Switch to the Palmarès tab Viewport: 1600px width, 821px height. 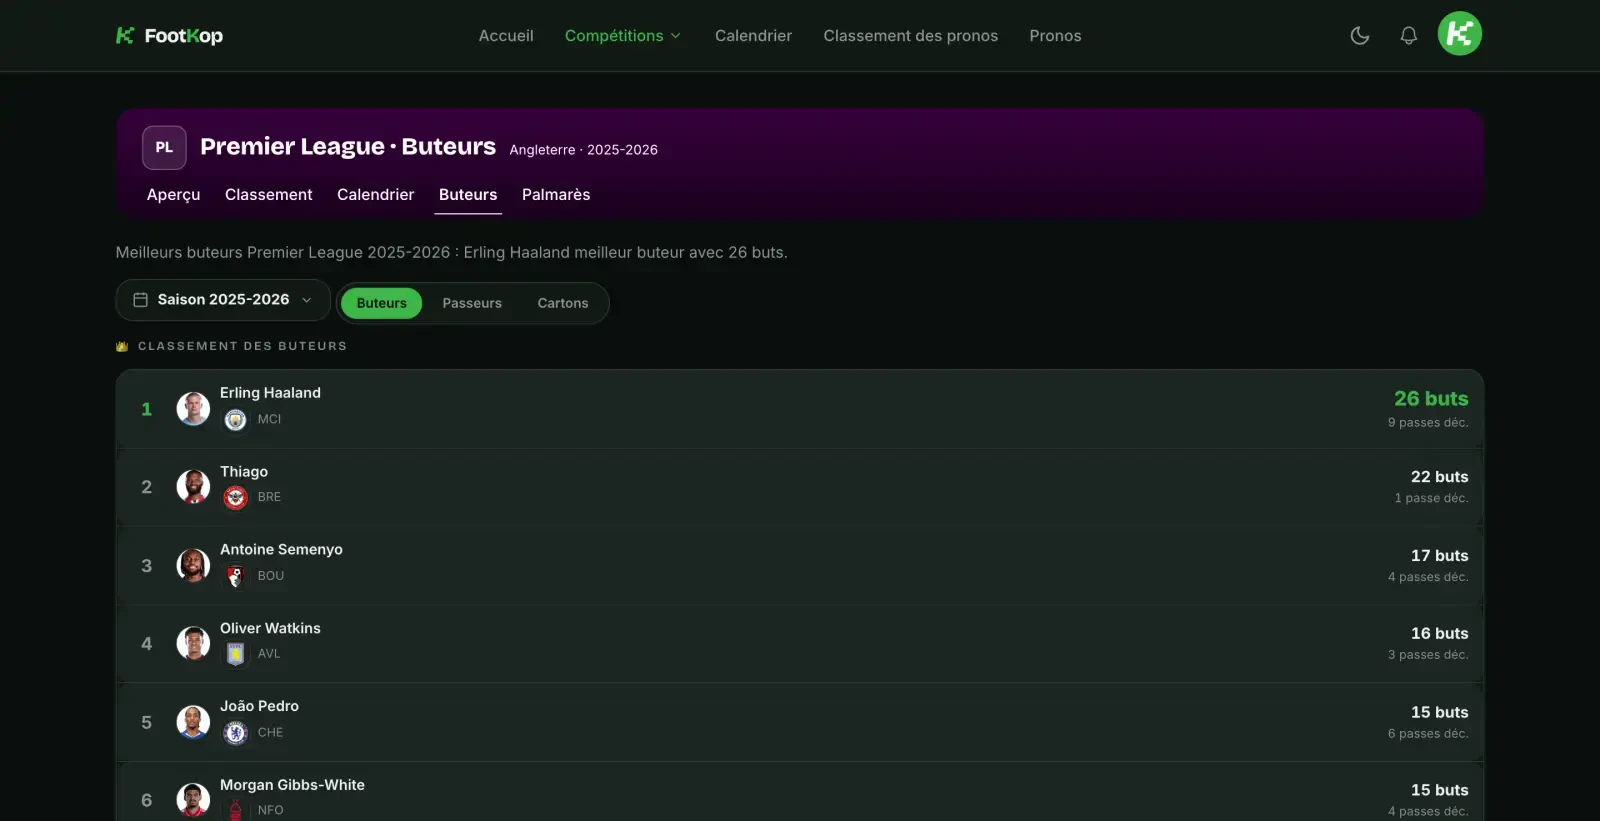[x=556, y=195]
